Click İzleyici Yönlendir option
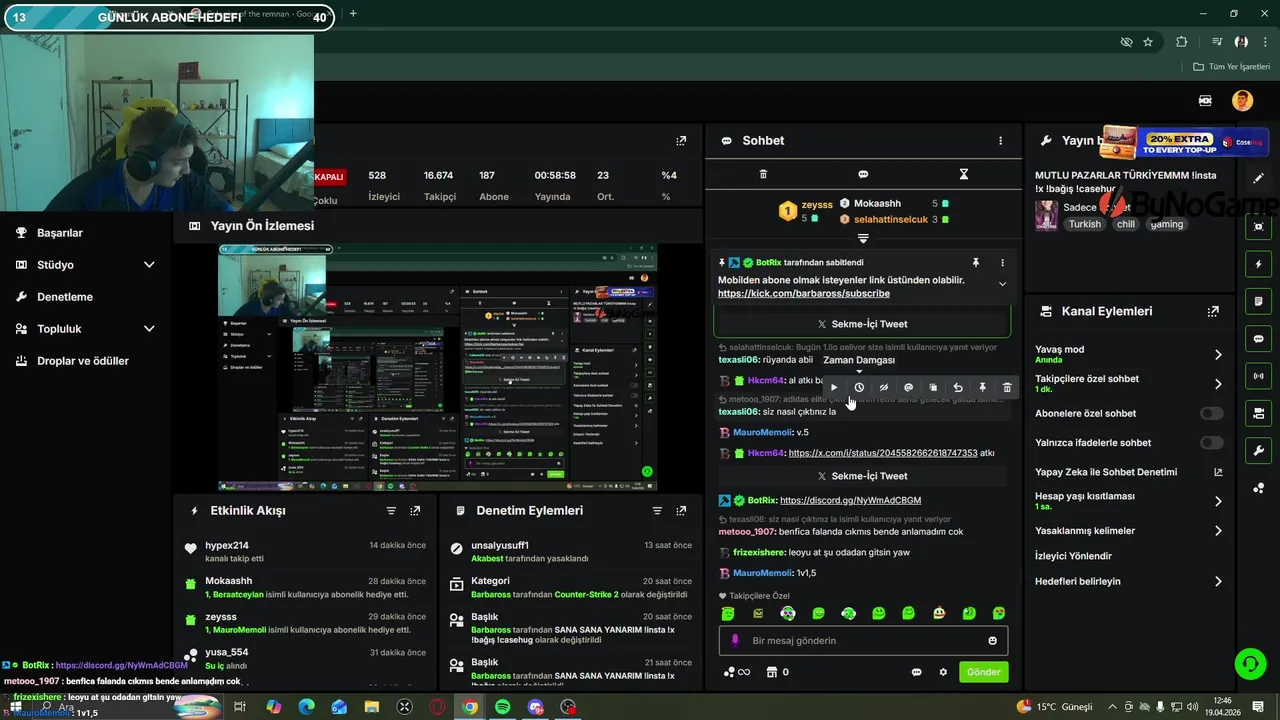The image size is (1280, 720). [x=1073, y=556]
